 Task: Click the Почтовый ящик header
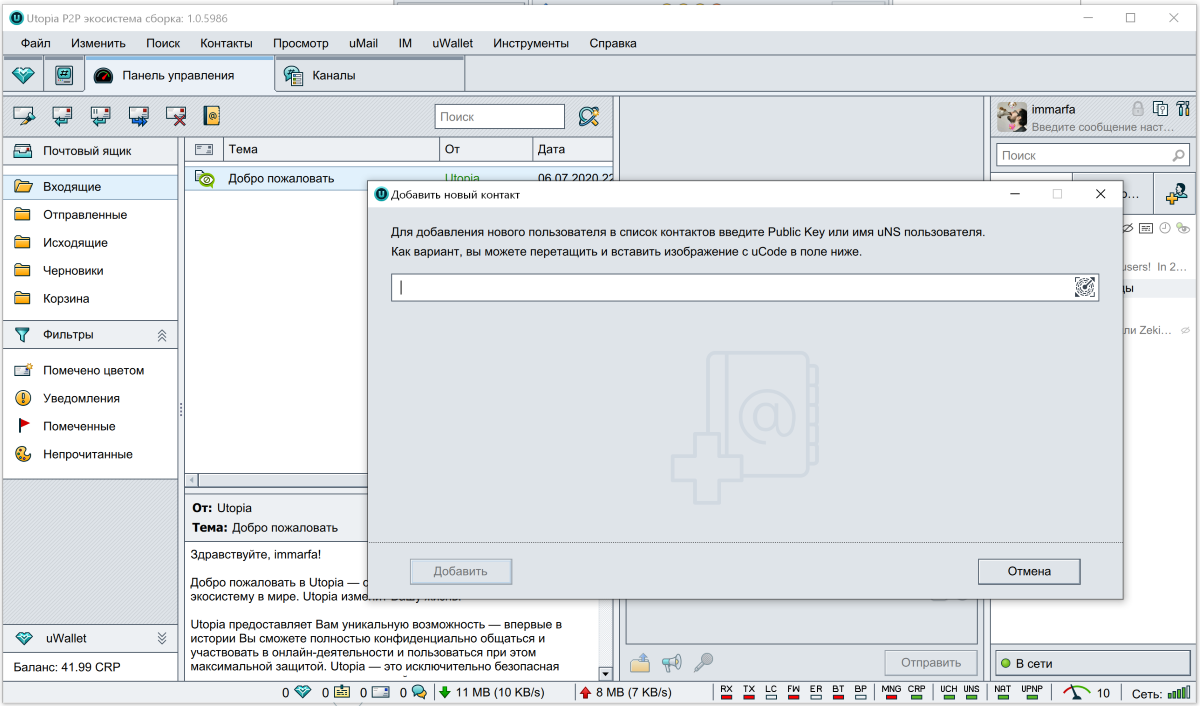[90, 151]
